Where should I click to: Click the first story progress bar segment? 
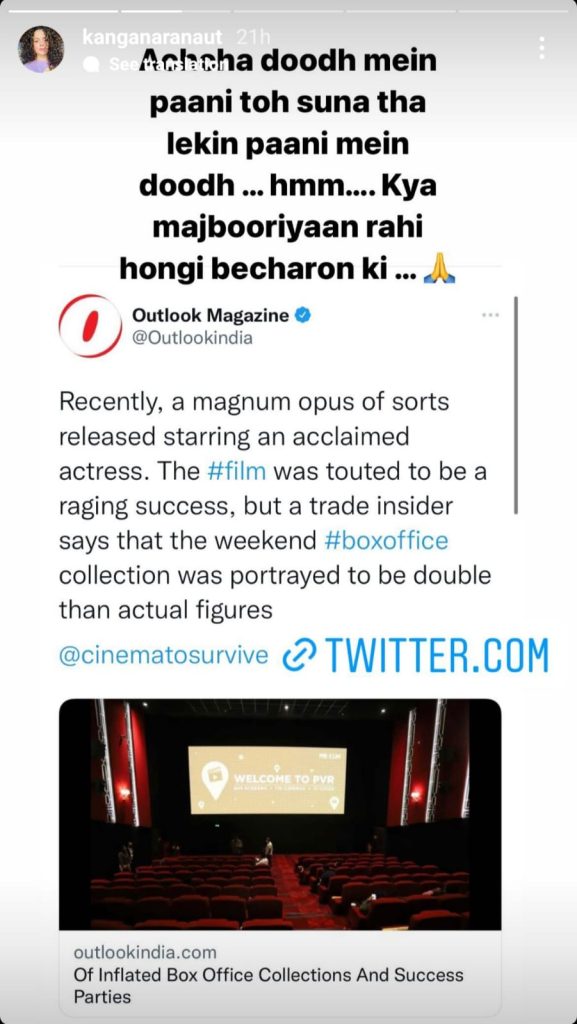63,11
